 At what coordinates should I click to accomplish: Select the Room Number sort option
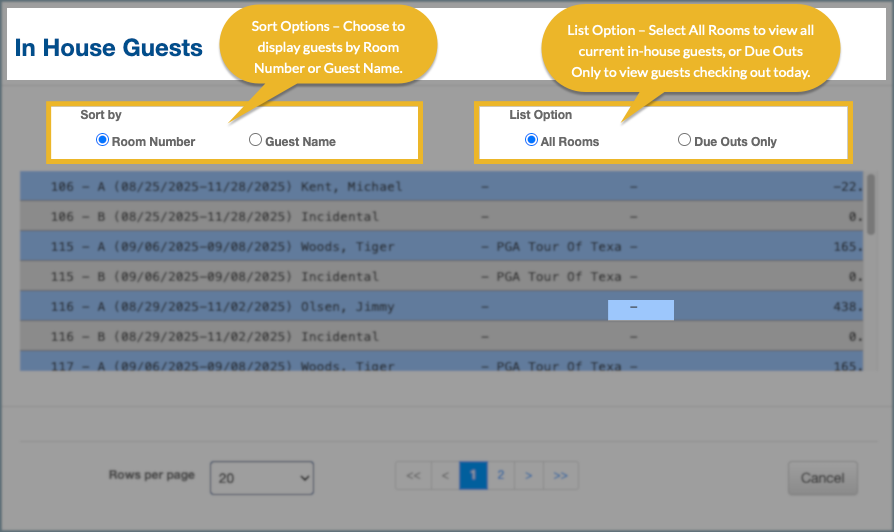102,141
